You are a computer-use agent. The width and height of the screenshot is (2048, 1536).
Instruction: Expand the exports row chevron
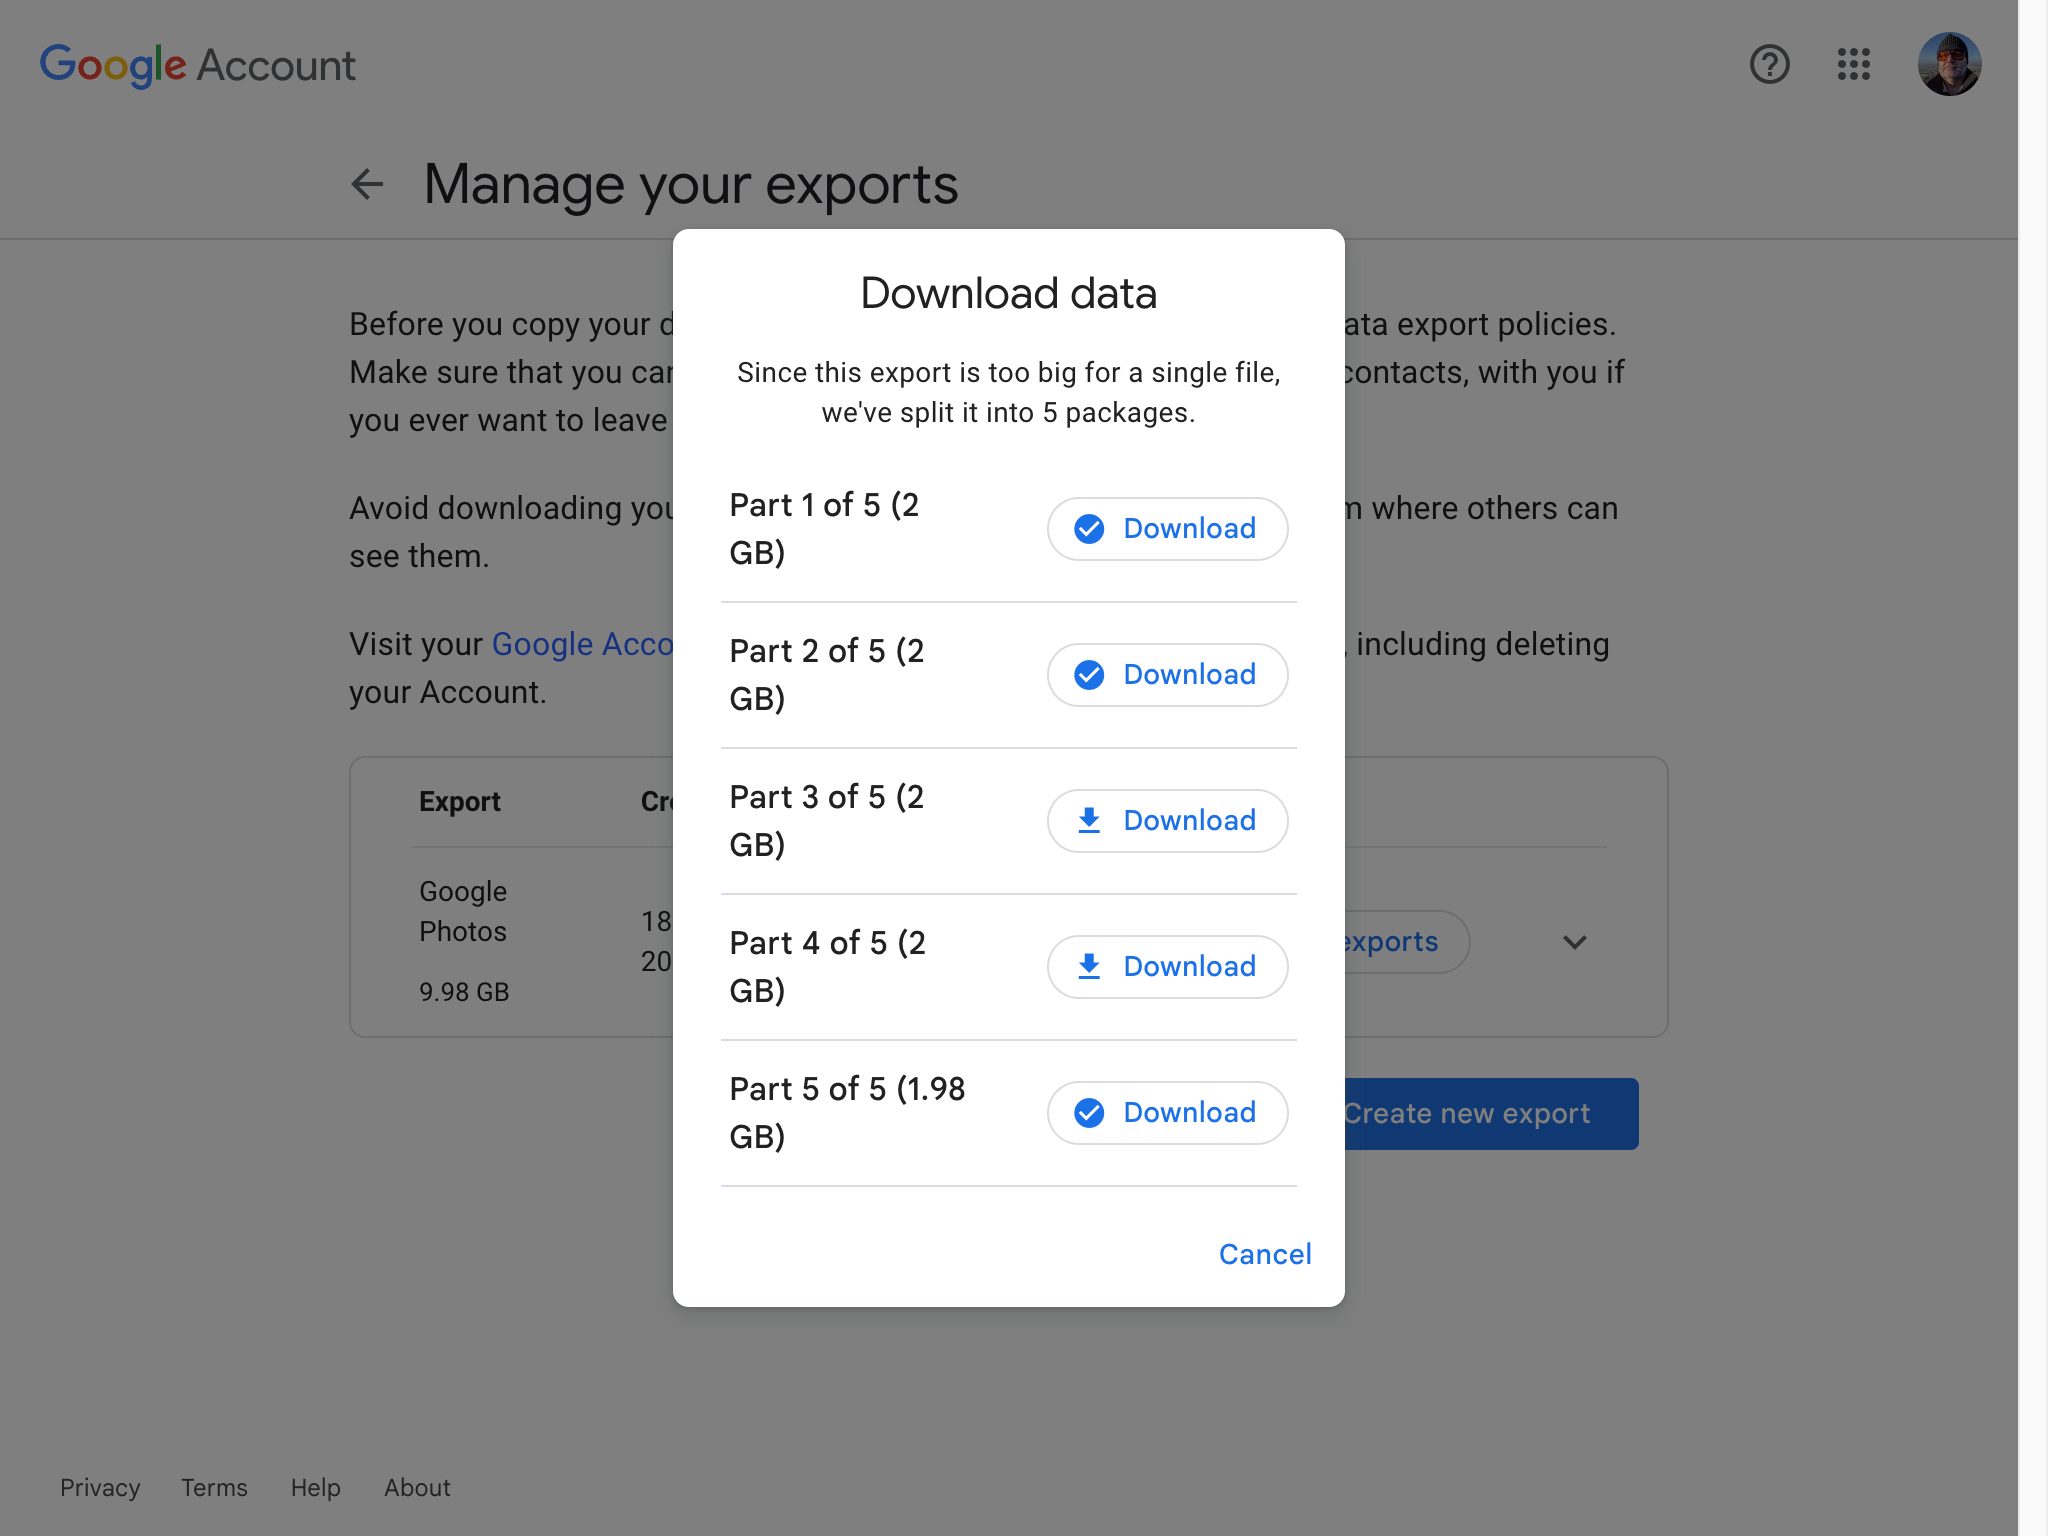(x=1573, y=941)
